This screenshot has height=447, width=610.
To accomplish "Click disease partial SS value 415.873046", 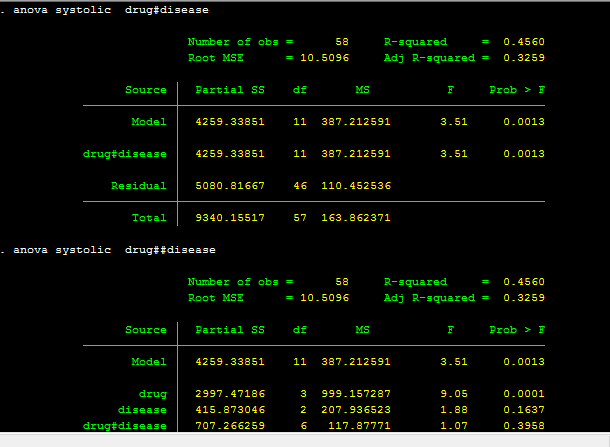I will tap(230, 410).
